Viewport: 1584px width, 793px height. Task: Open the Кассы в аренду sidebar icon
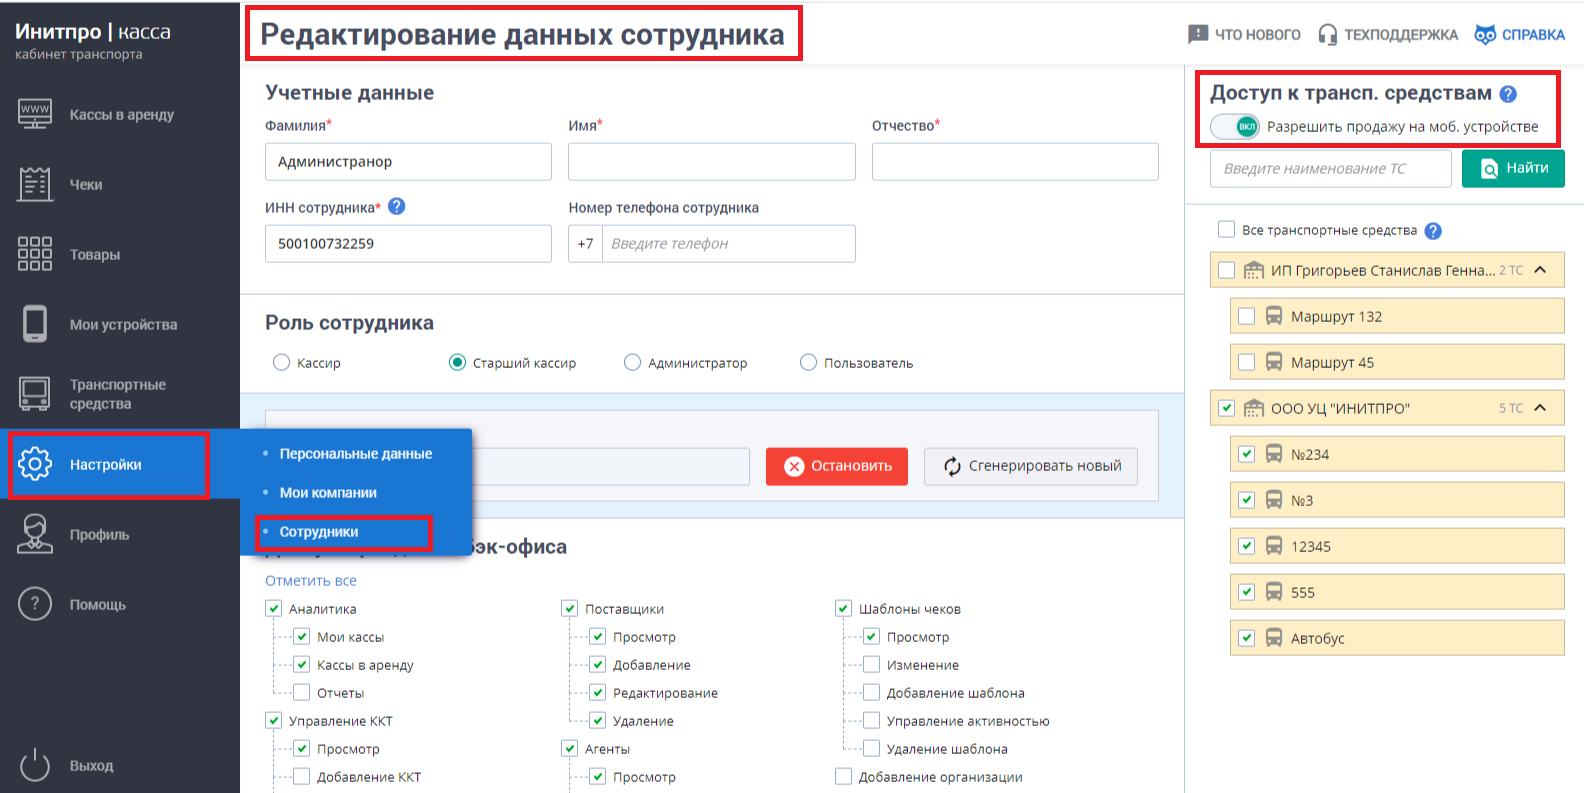pos(35,114)
